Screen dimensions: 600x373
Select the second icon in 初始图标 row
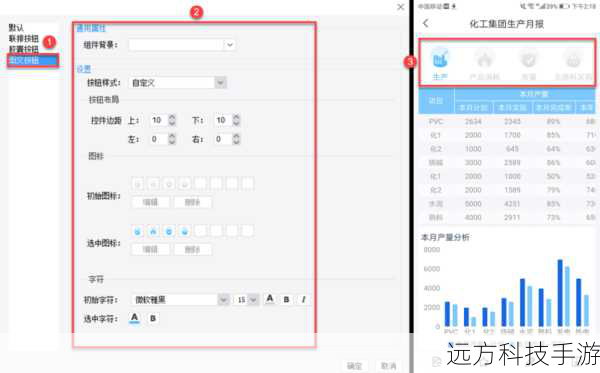(153, 184)
